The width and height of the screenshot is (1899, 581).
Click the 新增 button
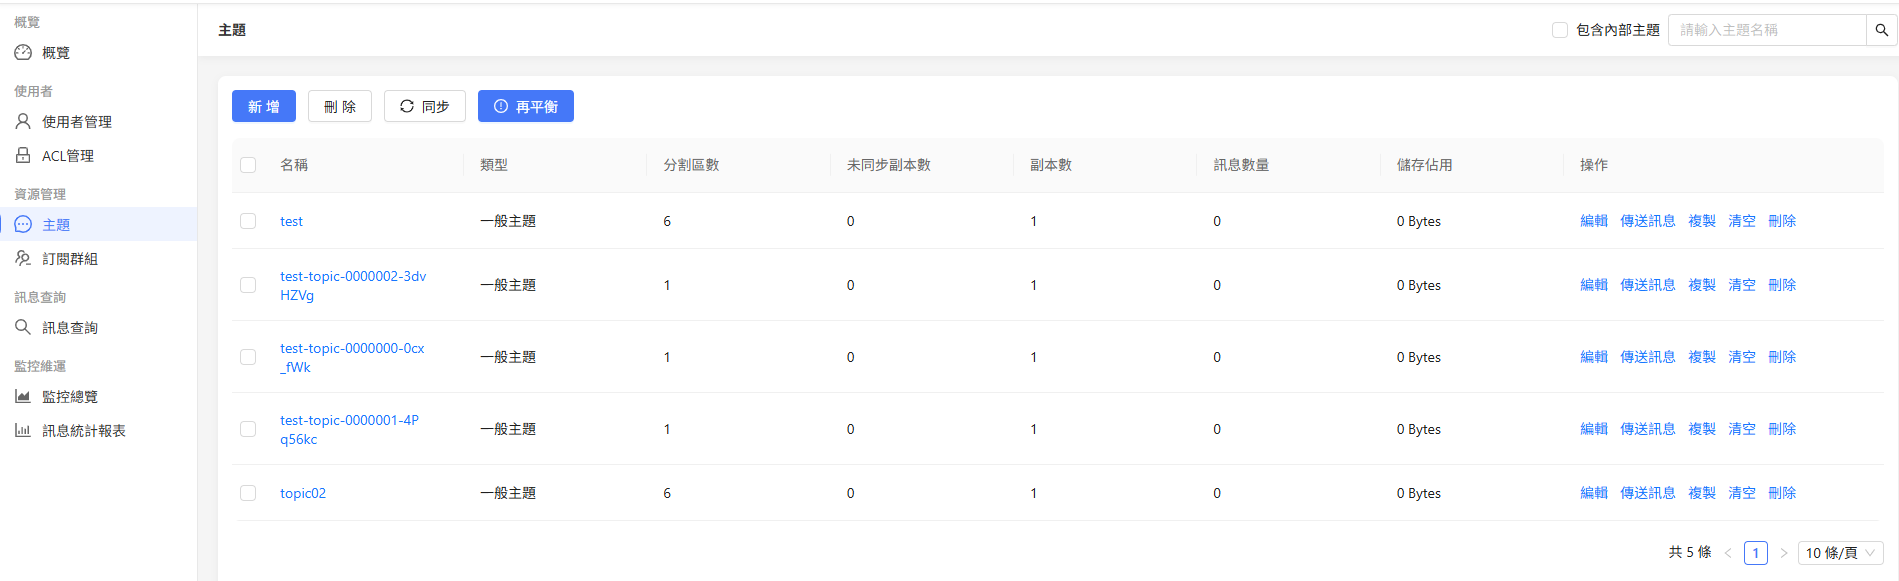(x=264, y=106)
